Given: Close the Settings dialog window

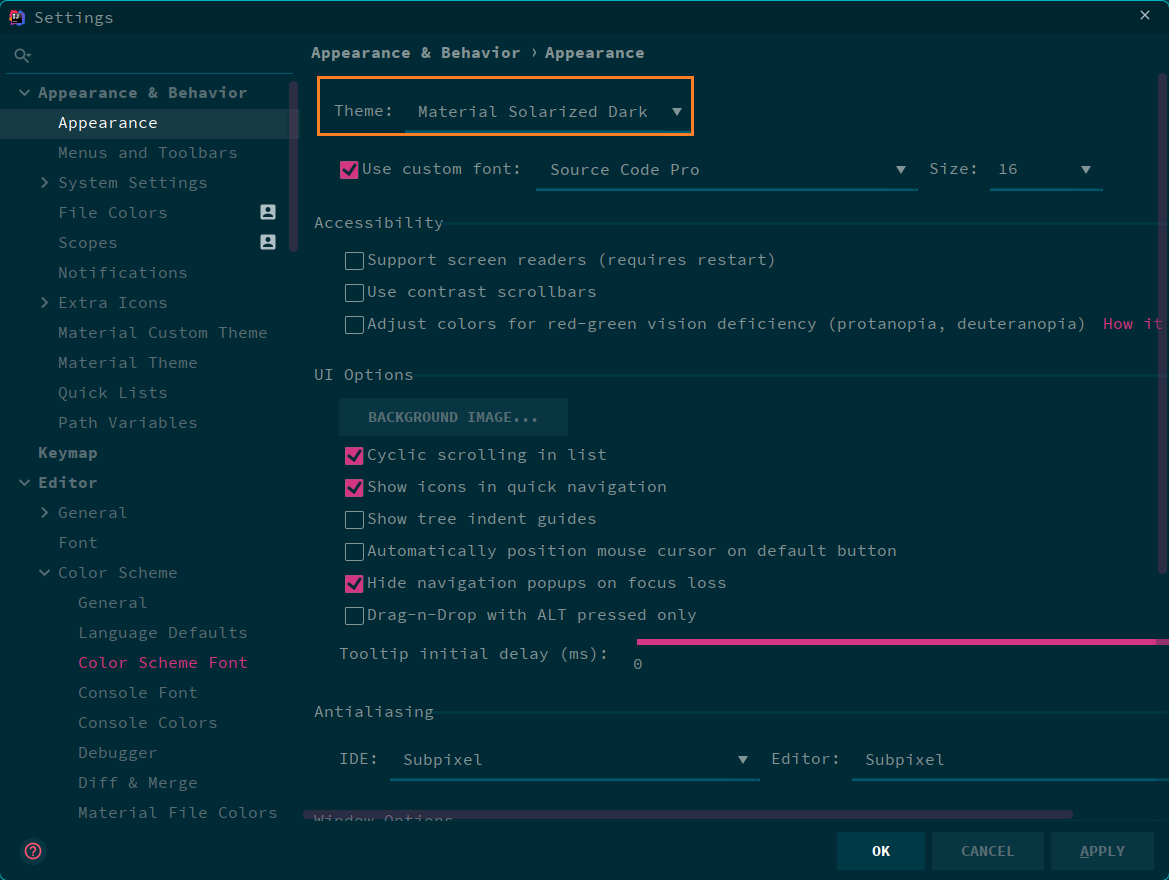Looking at the screenshot, I should [x=1145, y=15].
